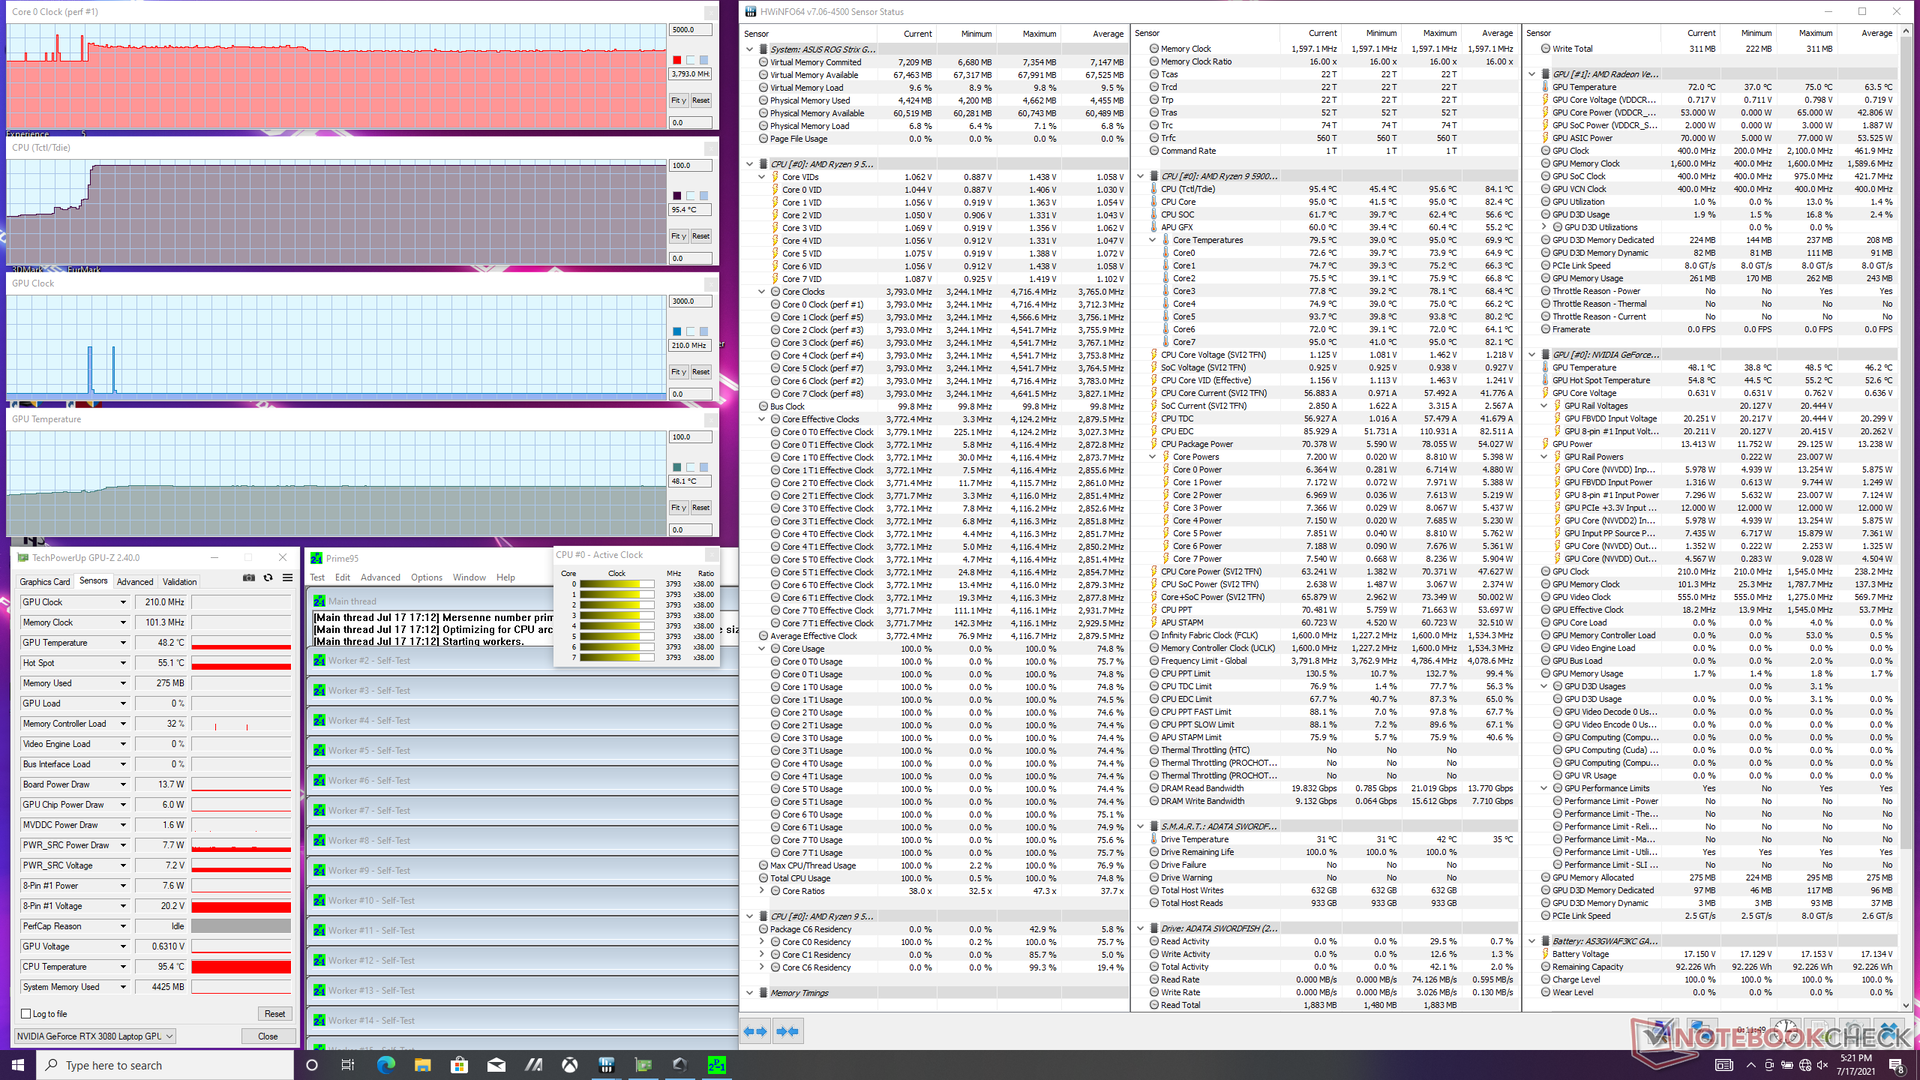1920x1080 pixels.
Task: Click the Xbox icon in the taskbar
Action: click(x=570, y=1065)
